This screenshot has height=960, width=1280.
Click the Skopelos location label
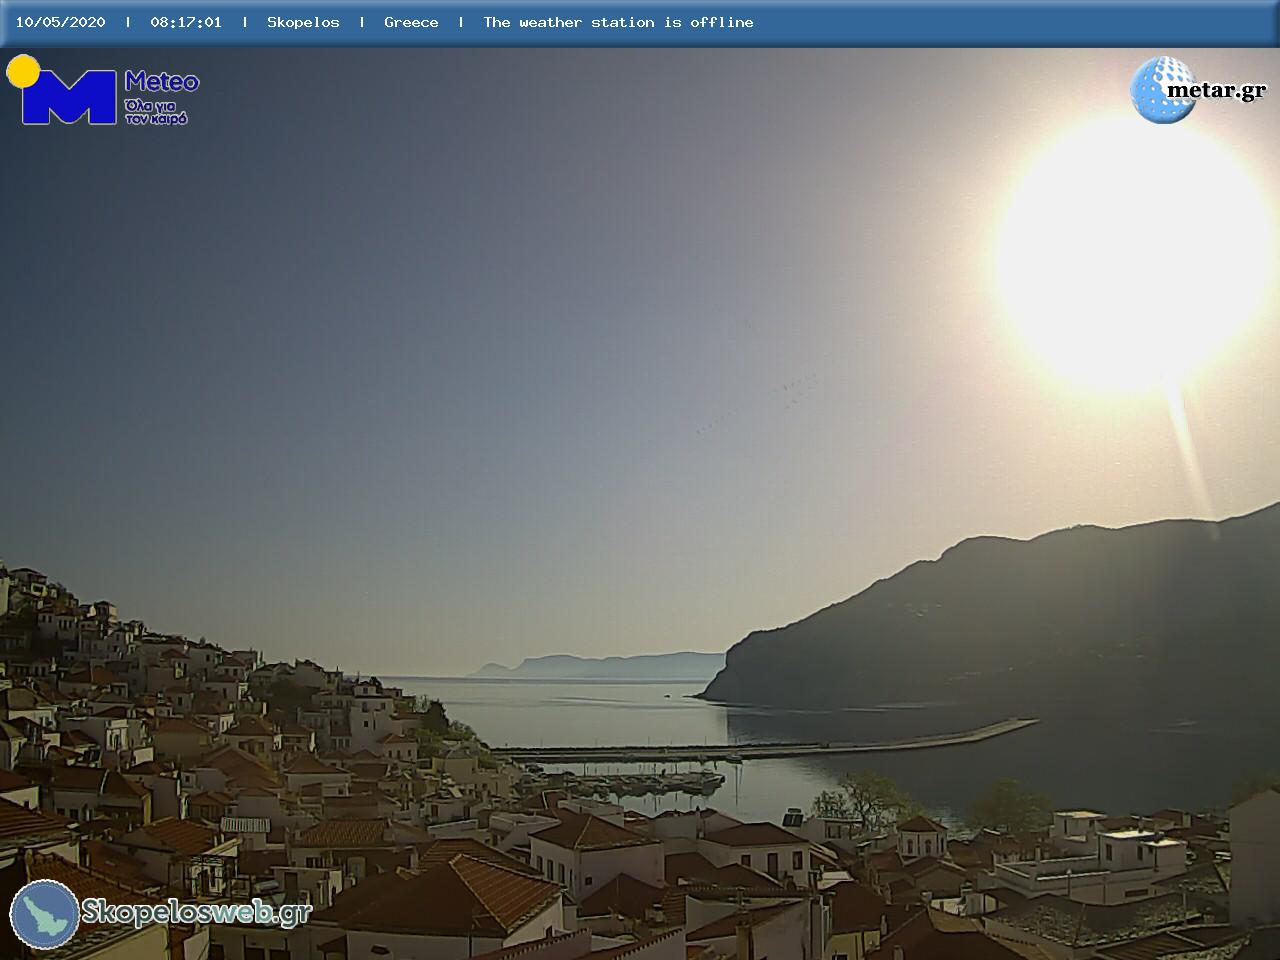[303, 22]
